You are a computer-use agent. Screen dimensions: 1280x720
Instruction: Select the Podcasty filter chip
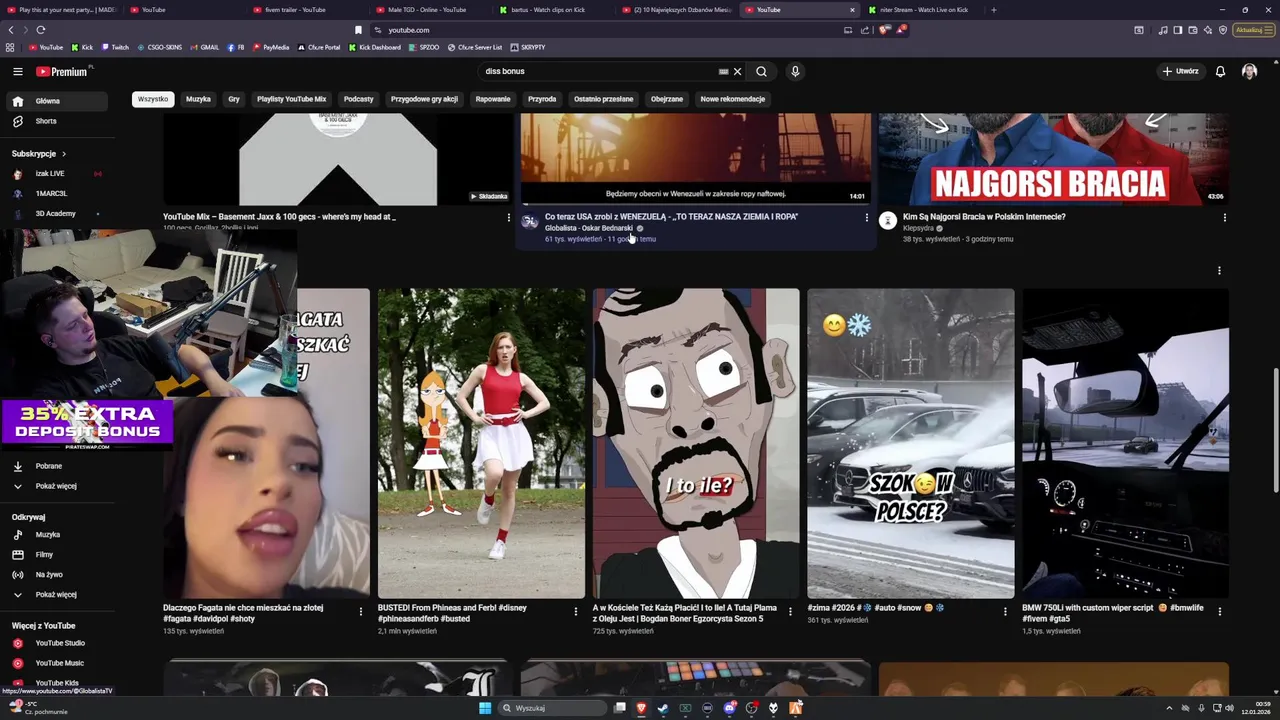pos(358,99)
